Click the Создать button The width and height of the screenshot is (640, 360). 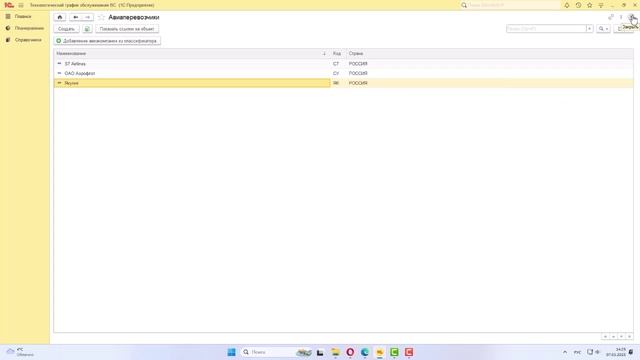tap(67, 29)
